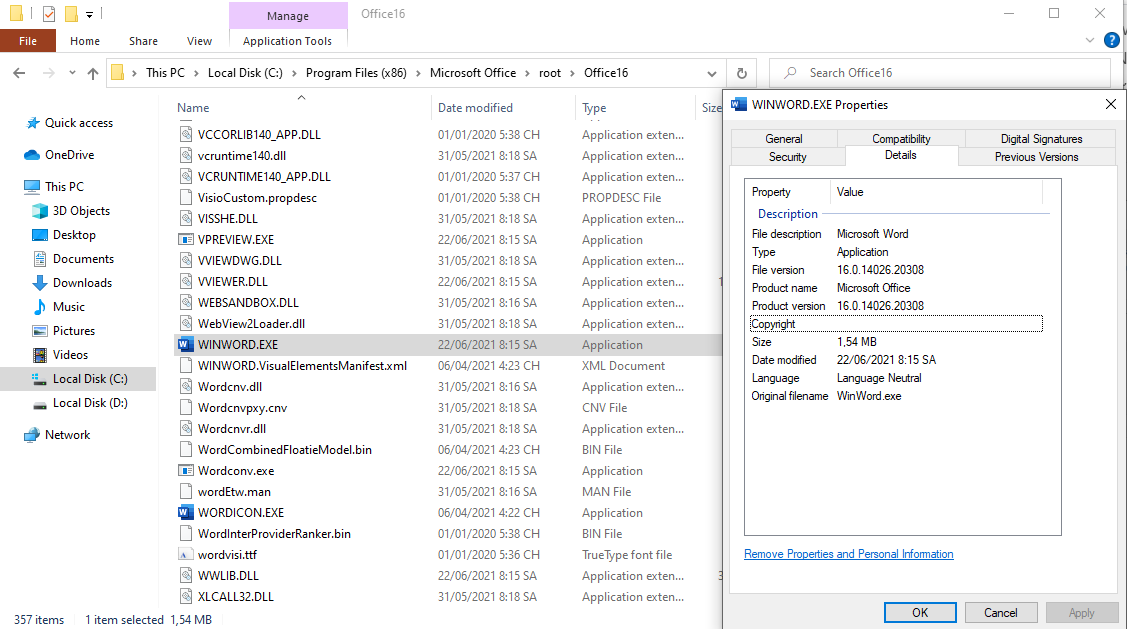Click the wordvisi.ttf font file icon
1127x629 pixels.
[x=184, y=554]
